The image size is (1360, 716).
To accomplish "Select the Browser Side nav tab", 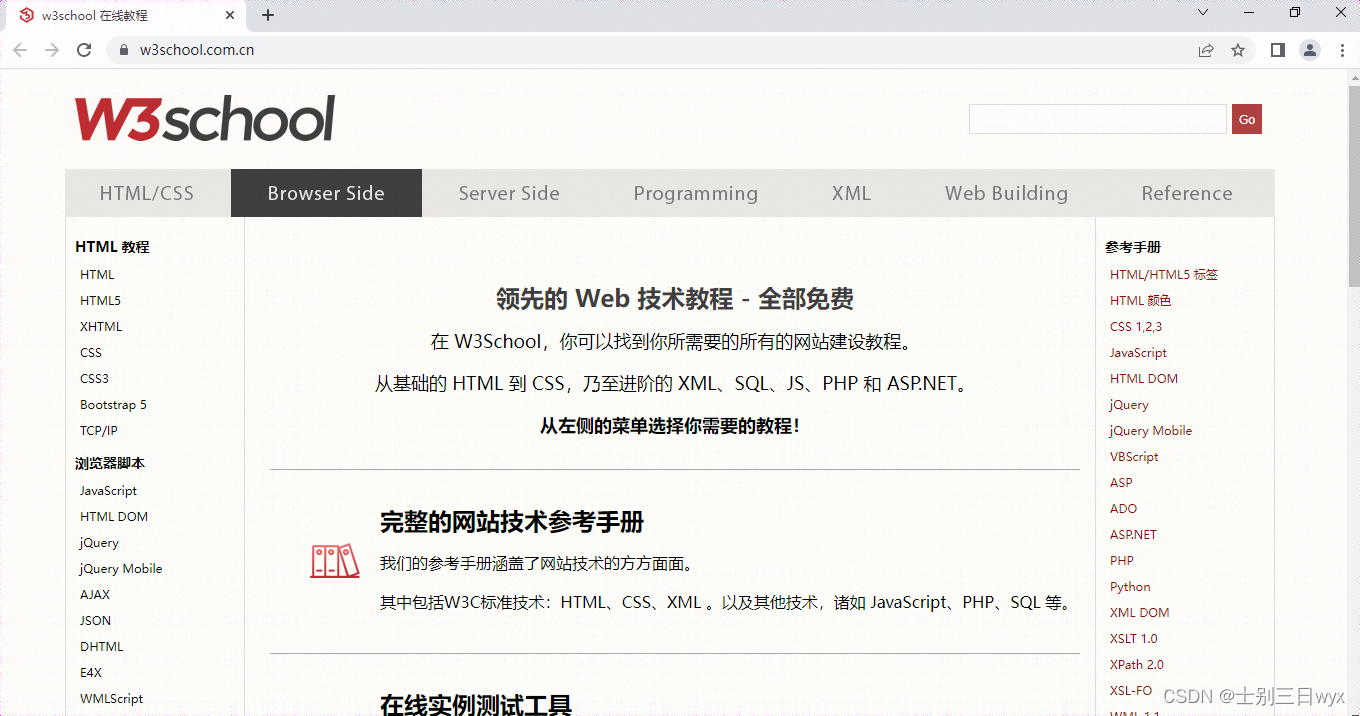I will [326, 193].
